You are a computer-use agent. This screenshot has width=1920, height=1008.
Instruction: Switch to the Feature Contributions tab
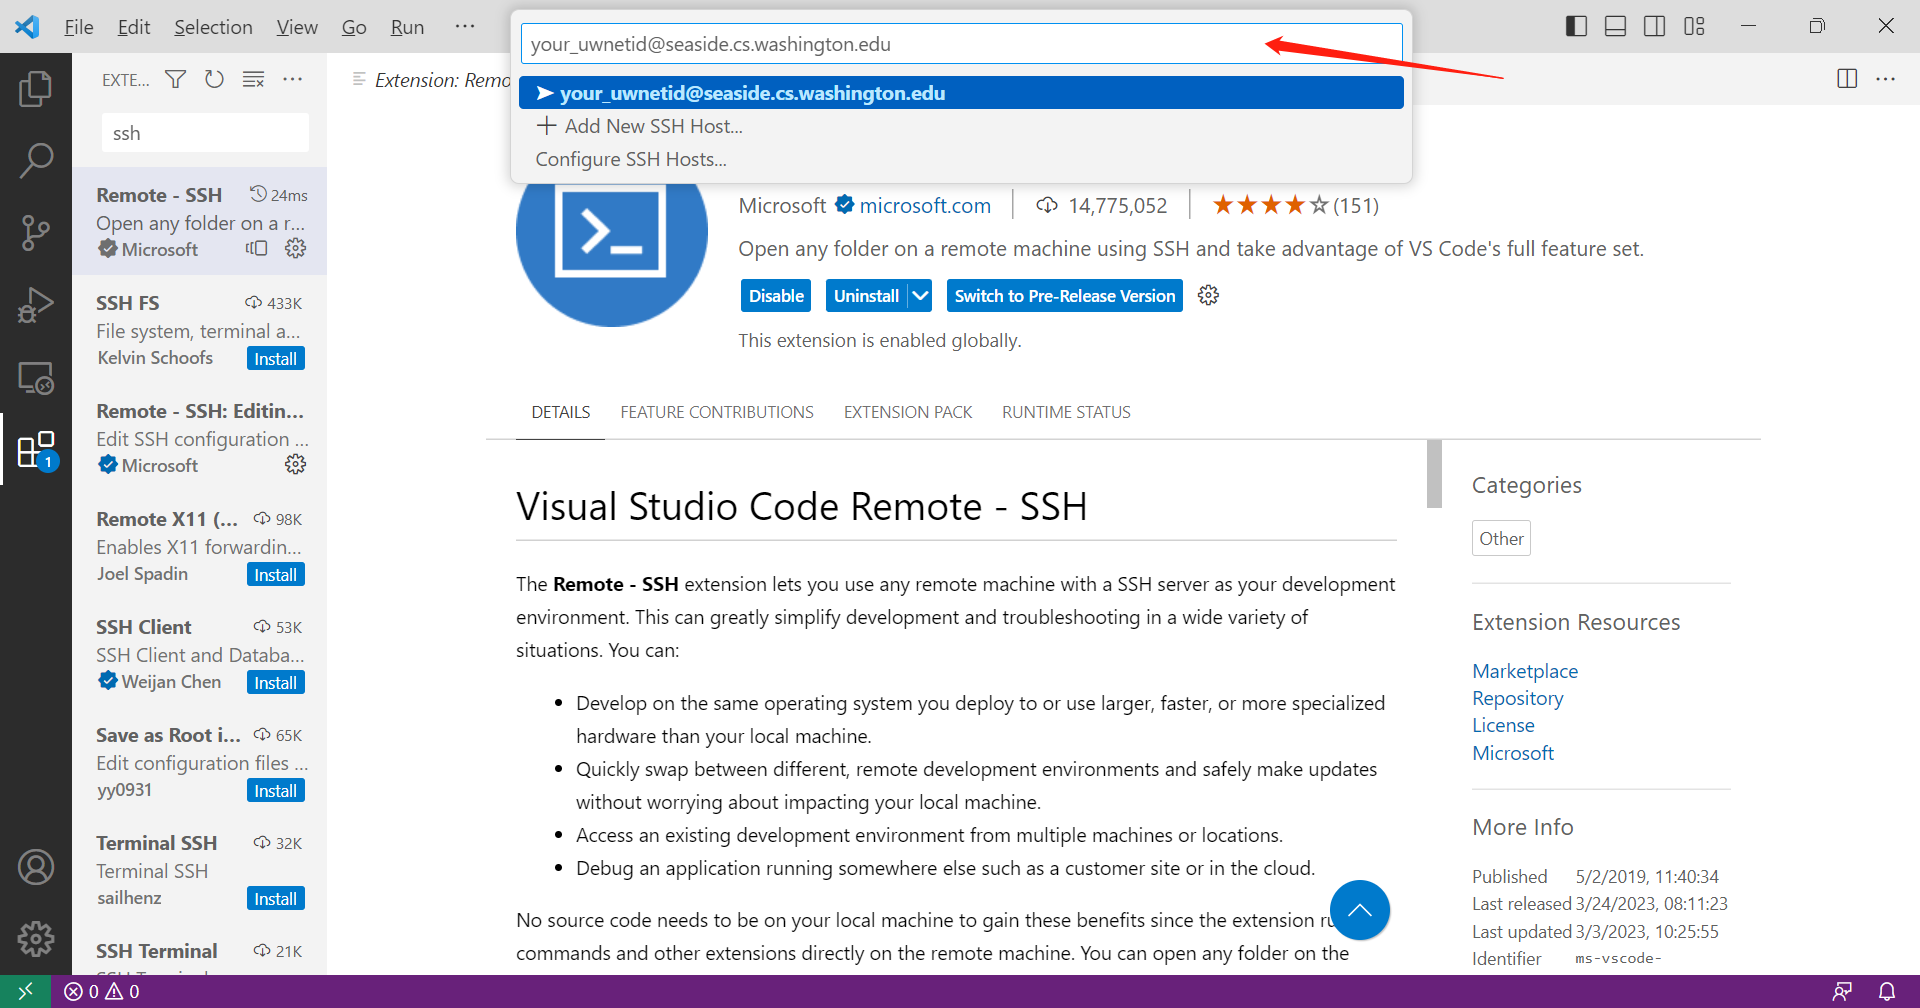717,412
